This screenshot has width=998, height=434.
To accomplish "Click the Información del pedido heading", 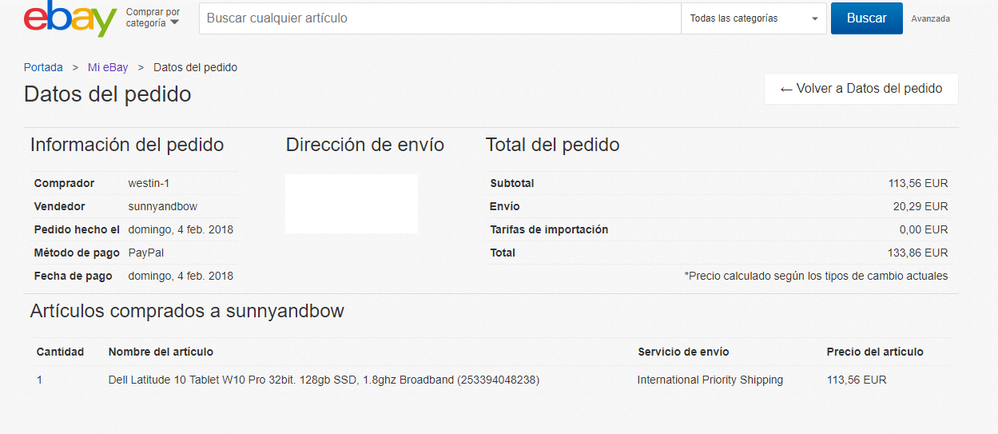I will tap(127, 145).
